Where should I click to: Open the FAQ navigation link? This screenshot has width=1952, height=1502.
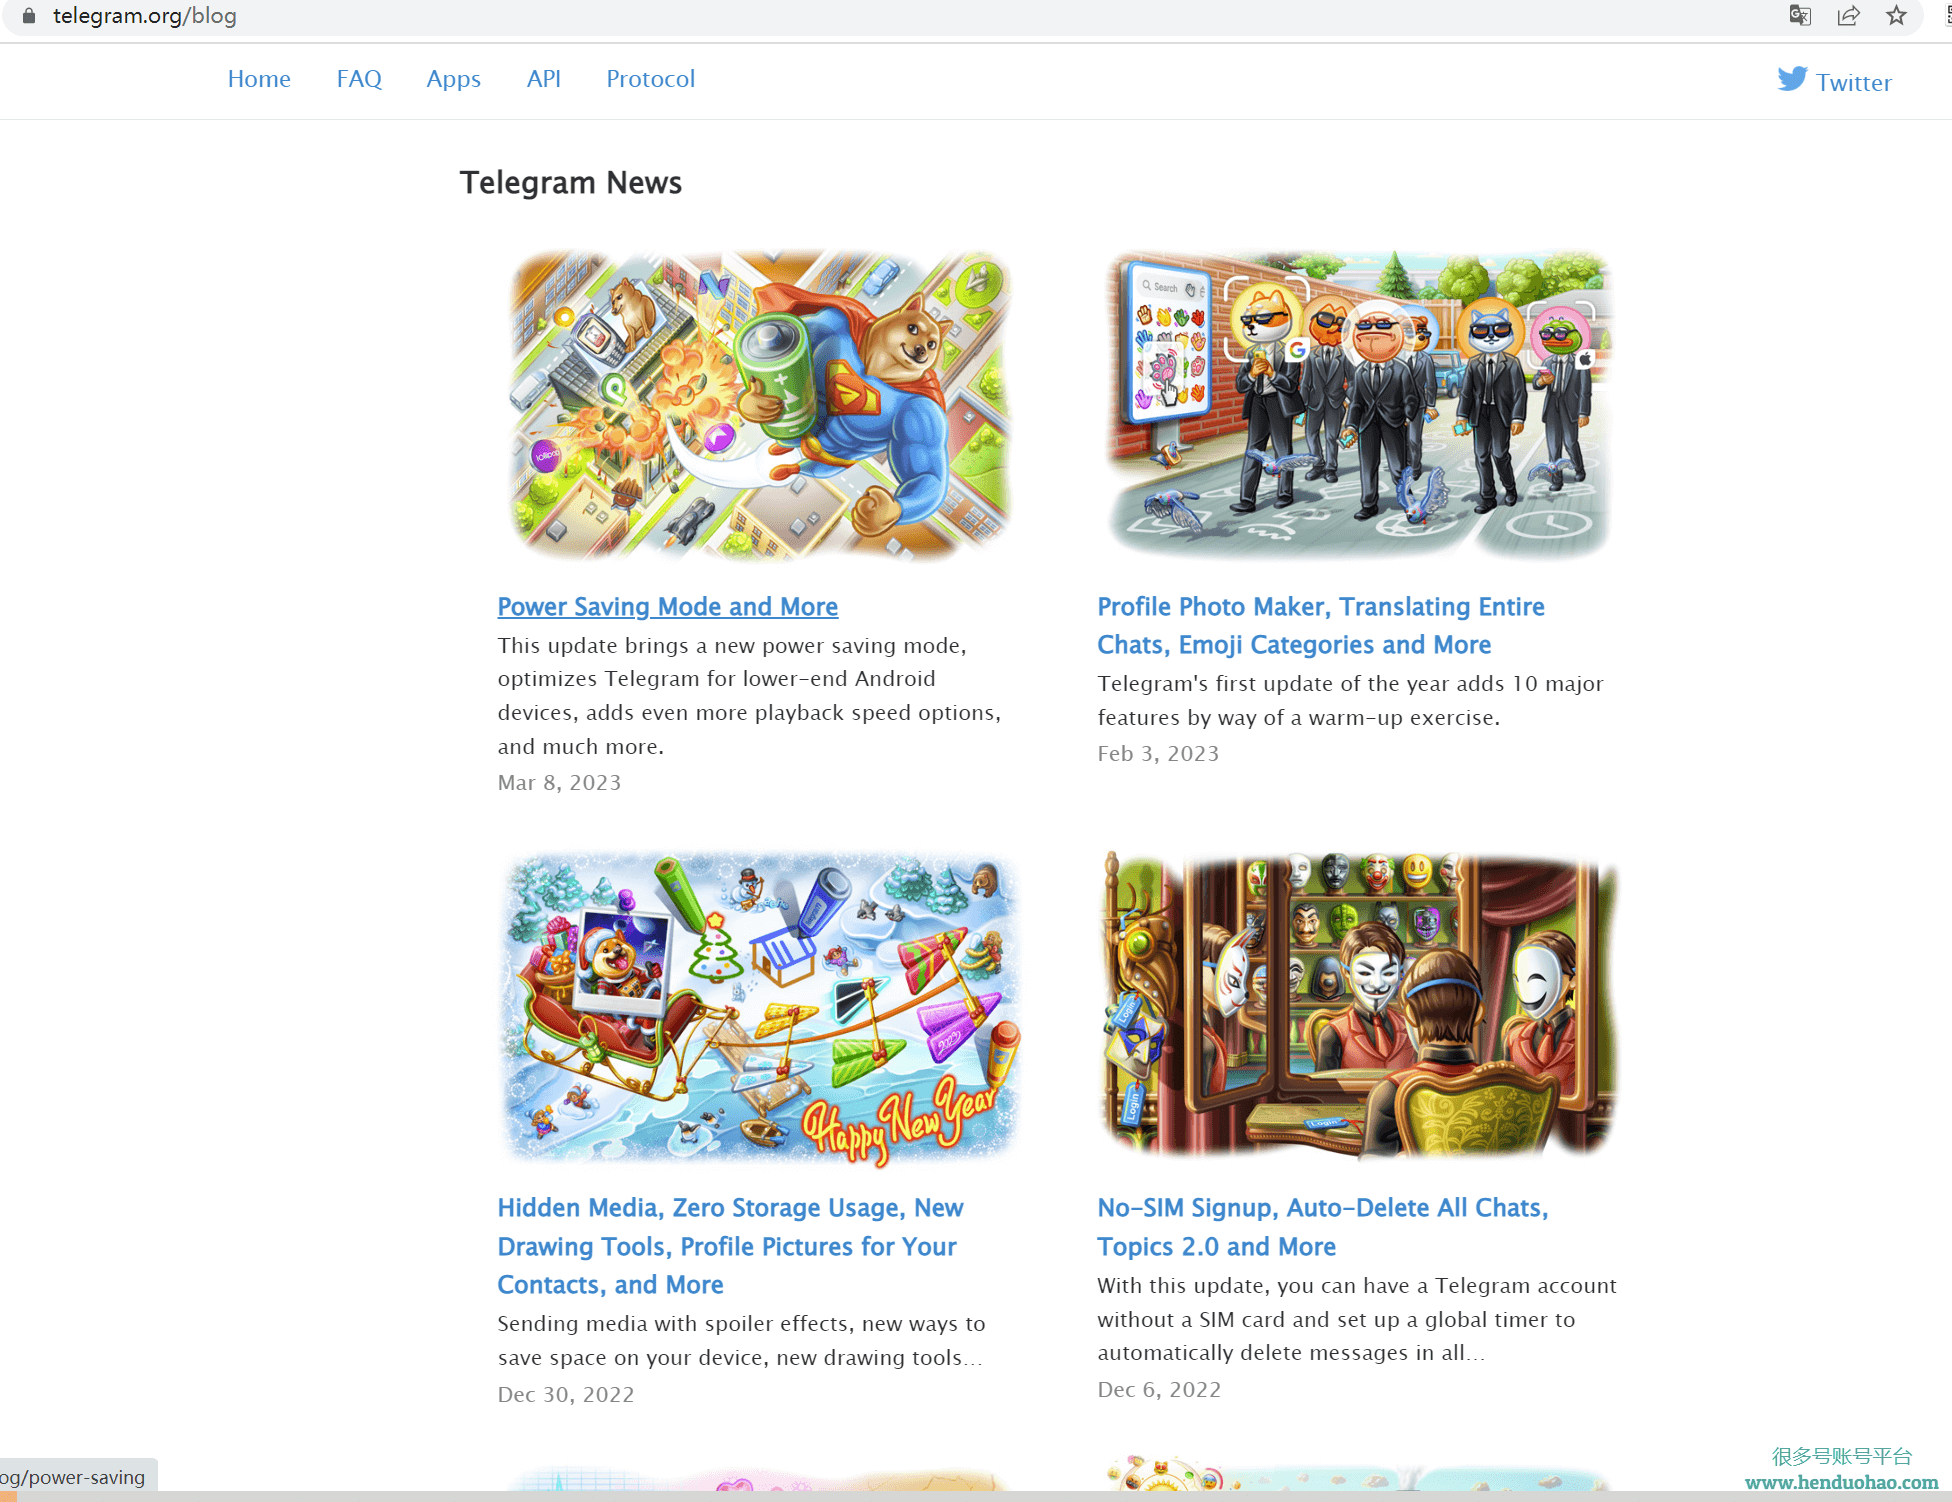pos(359,79)
